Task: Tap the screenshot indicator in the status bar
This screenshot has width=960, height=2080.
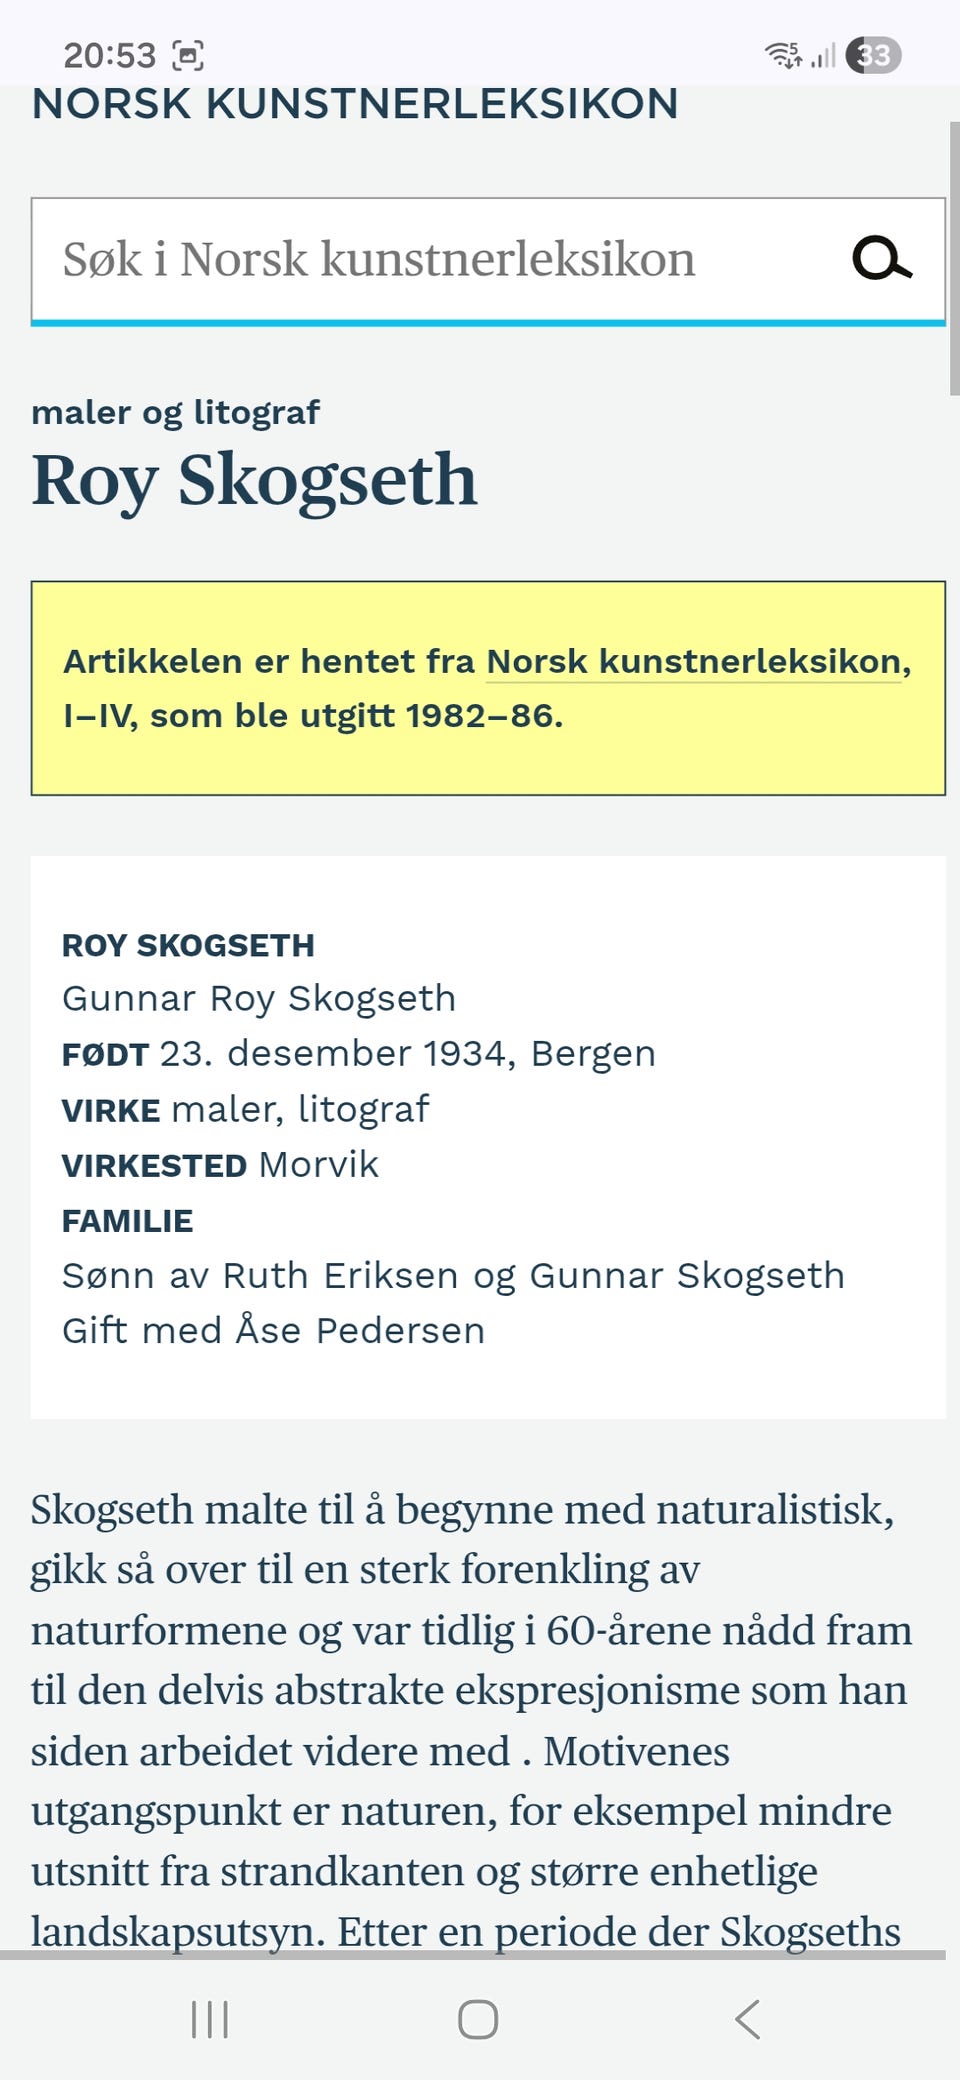Action: click(x=188, y=55)
